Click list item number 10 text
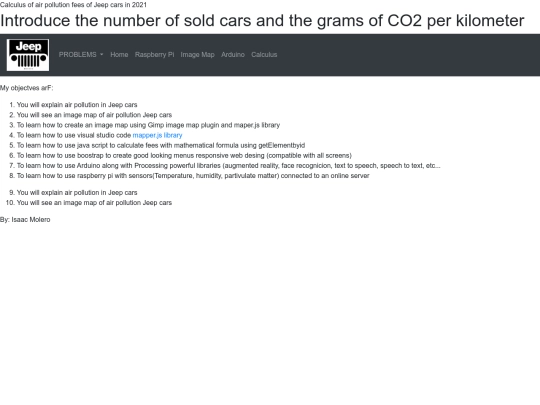The width and height of the screenshot is (540, 405). click(94, 203)
